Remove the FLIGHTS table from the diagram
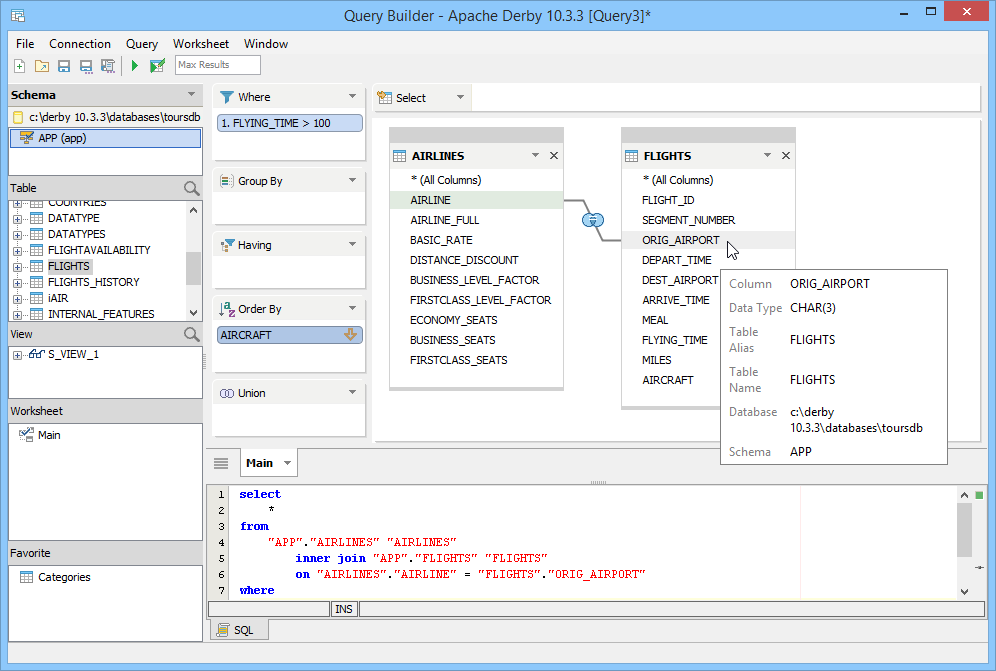Screen dimensions: 996x671 pos(786,156)
